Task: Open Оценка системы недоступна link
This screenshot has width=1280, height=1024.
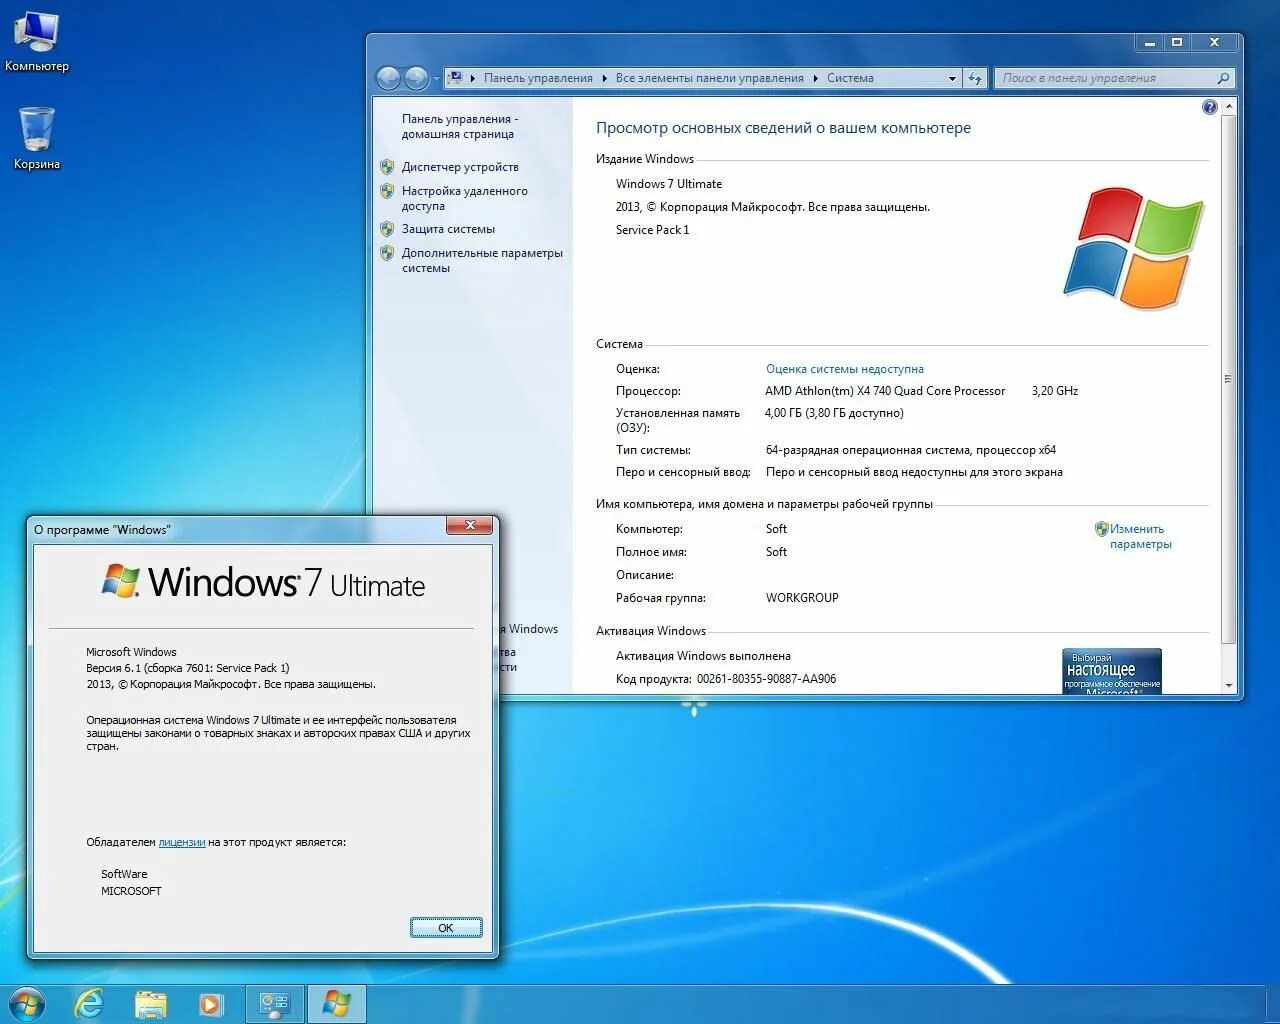Action: point(845,369)
